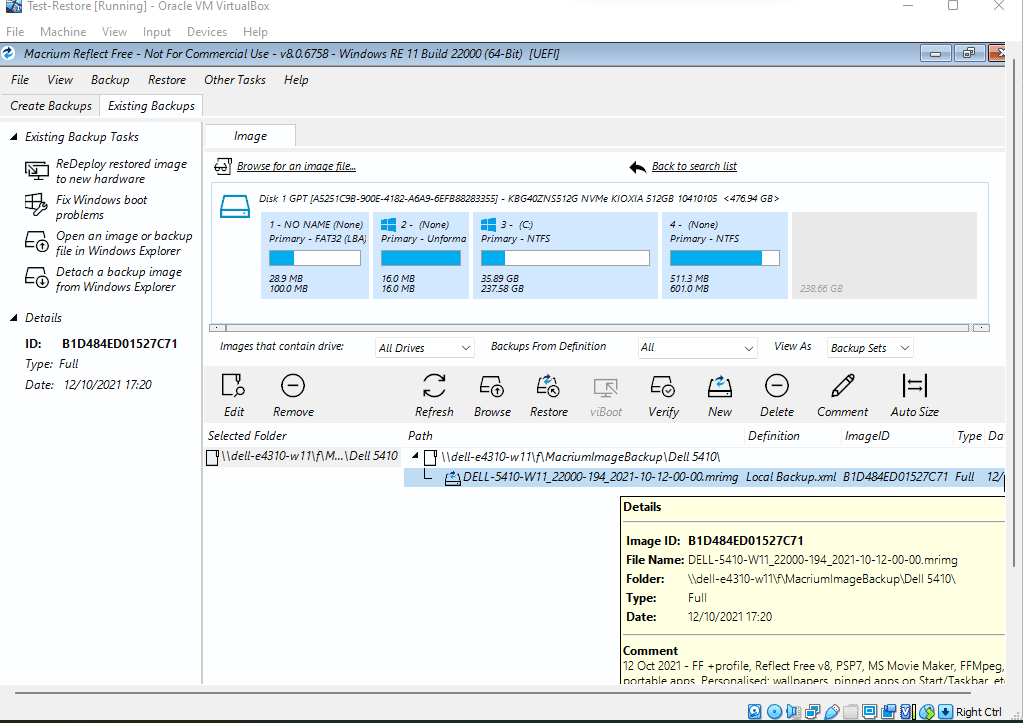Screen dimensions: 1023x723
Task: Click Detach a backup image link
Action: 119,279
